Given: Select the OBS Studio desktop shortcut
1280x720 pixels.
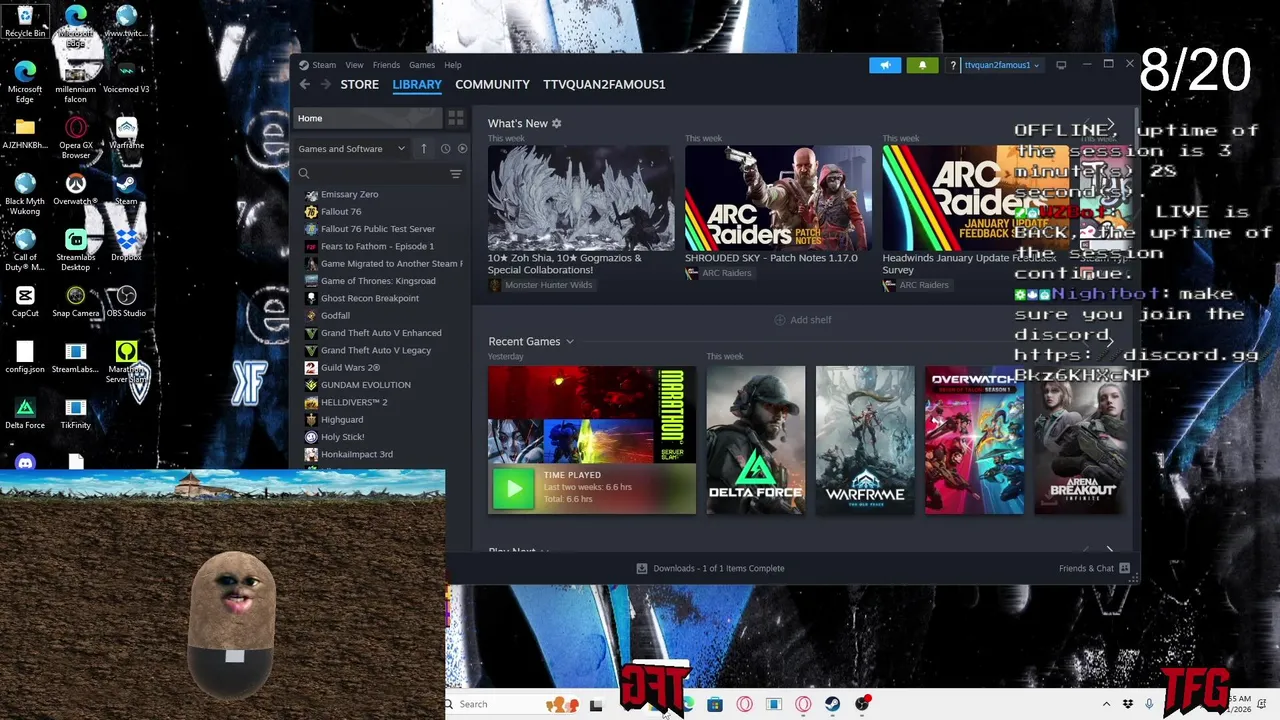Looking at the screenshot, I should click(x=126, y=301).
